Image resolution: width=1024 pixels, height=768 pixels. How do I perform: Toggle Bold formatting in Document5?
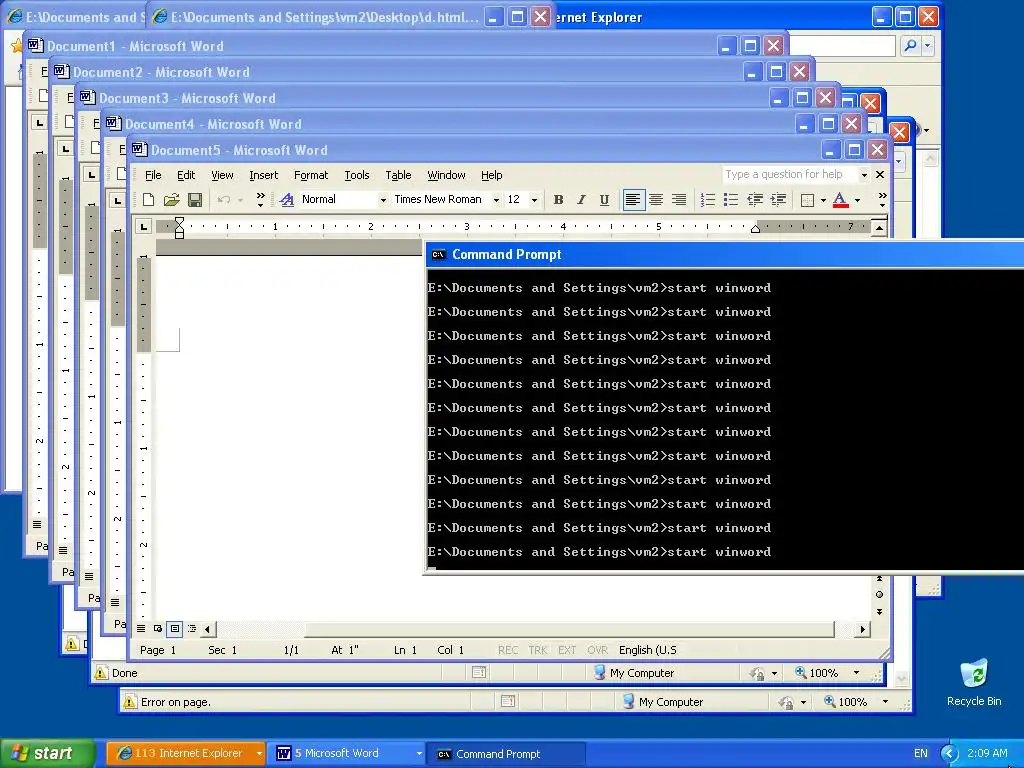point(558,200)
